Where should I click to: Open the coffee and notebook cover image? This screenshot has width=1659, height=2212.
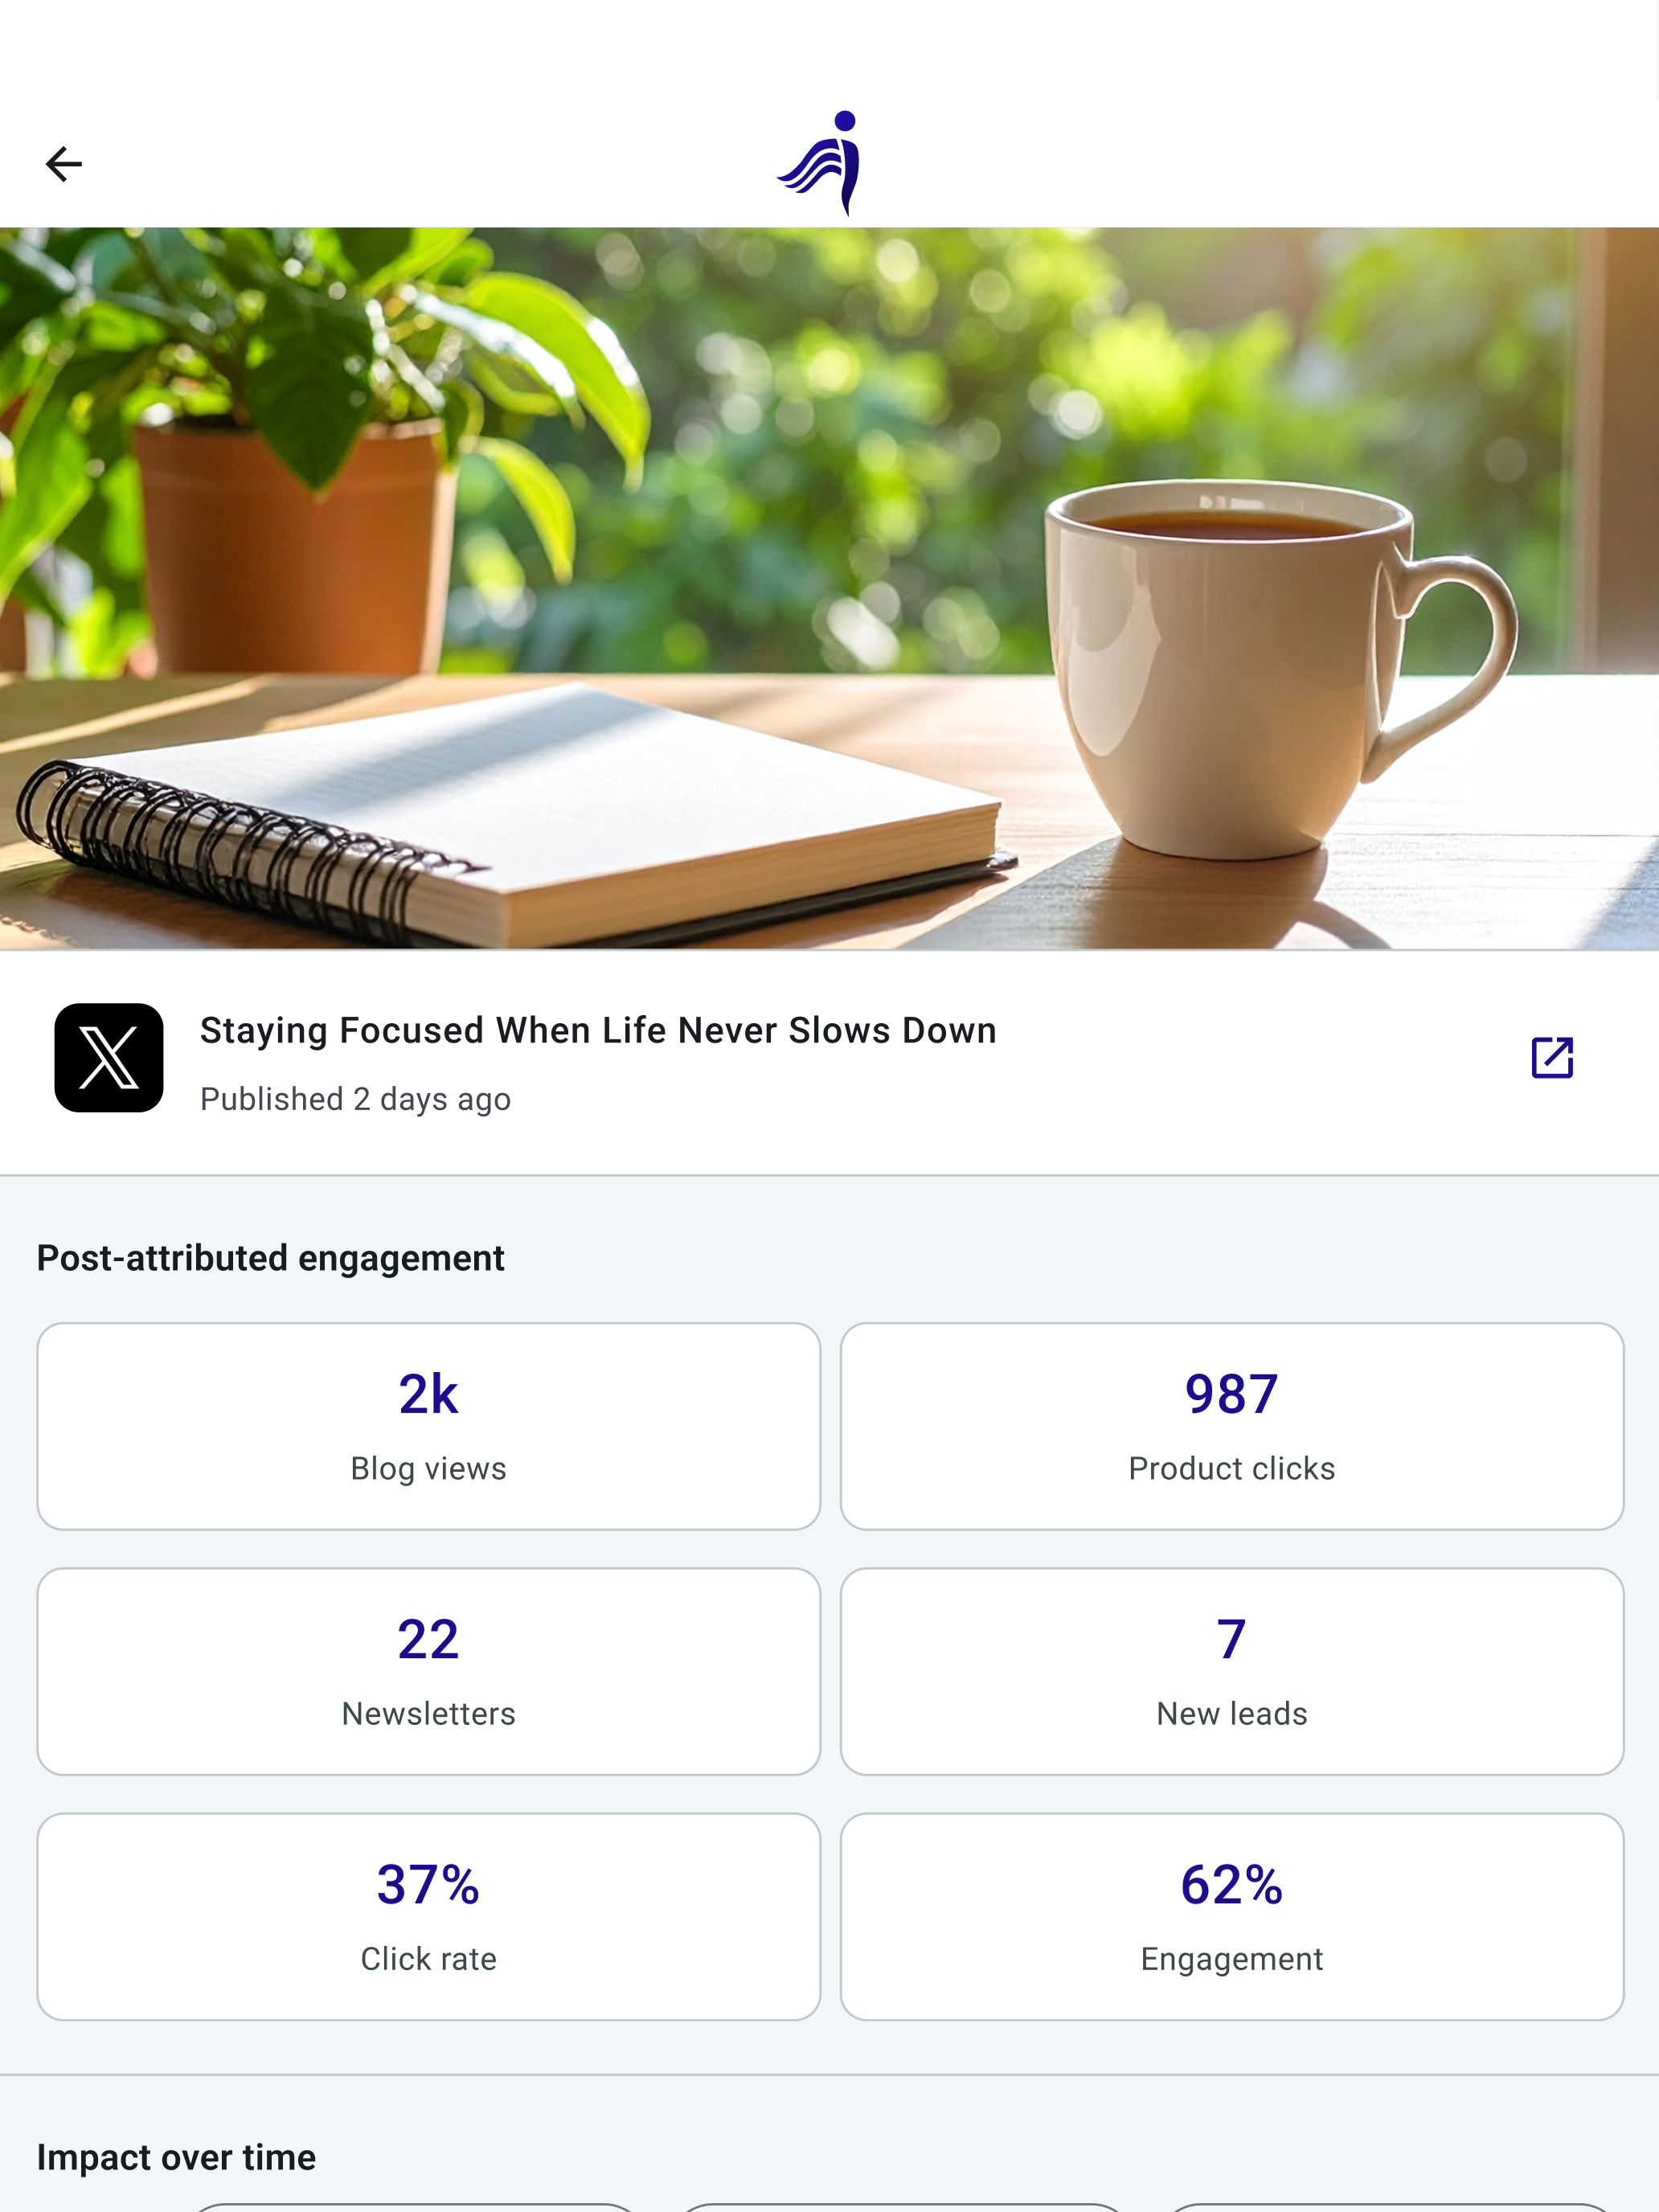[829, 588]
